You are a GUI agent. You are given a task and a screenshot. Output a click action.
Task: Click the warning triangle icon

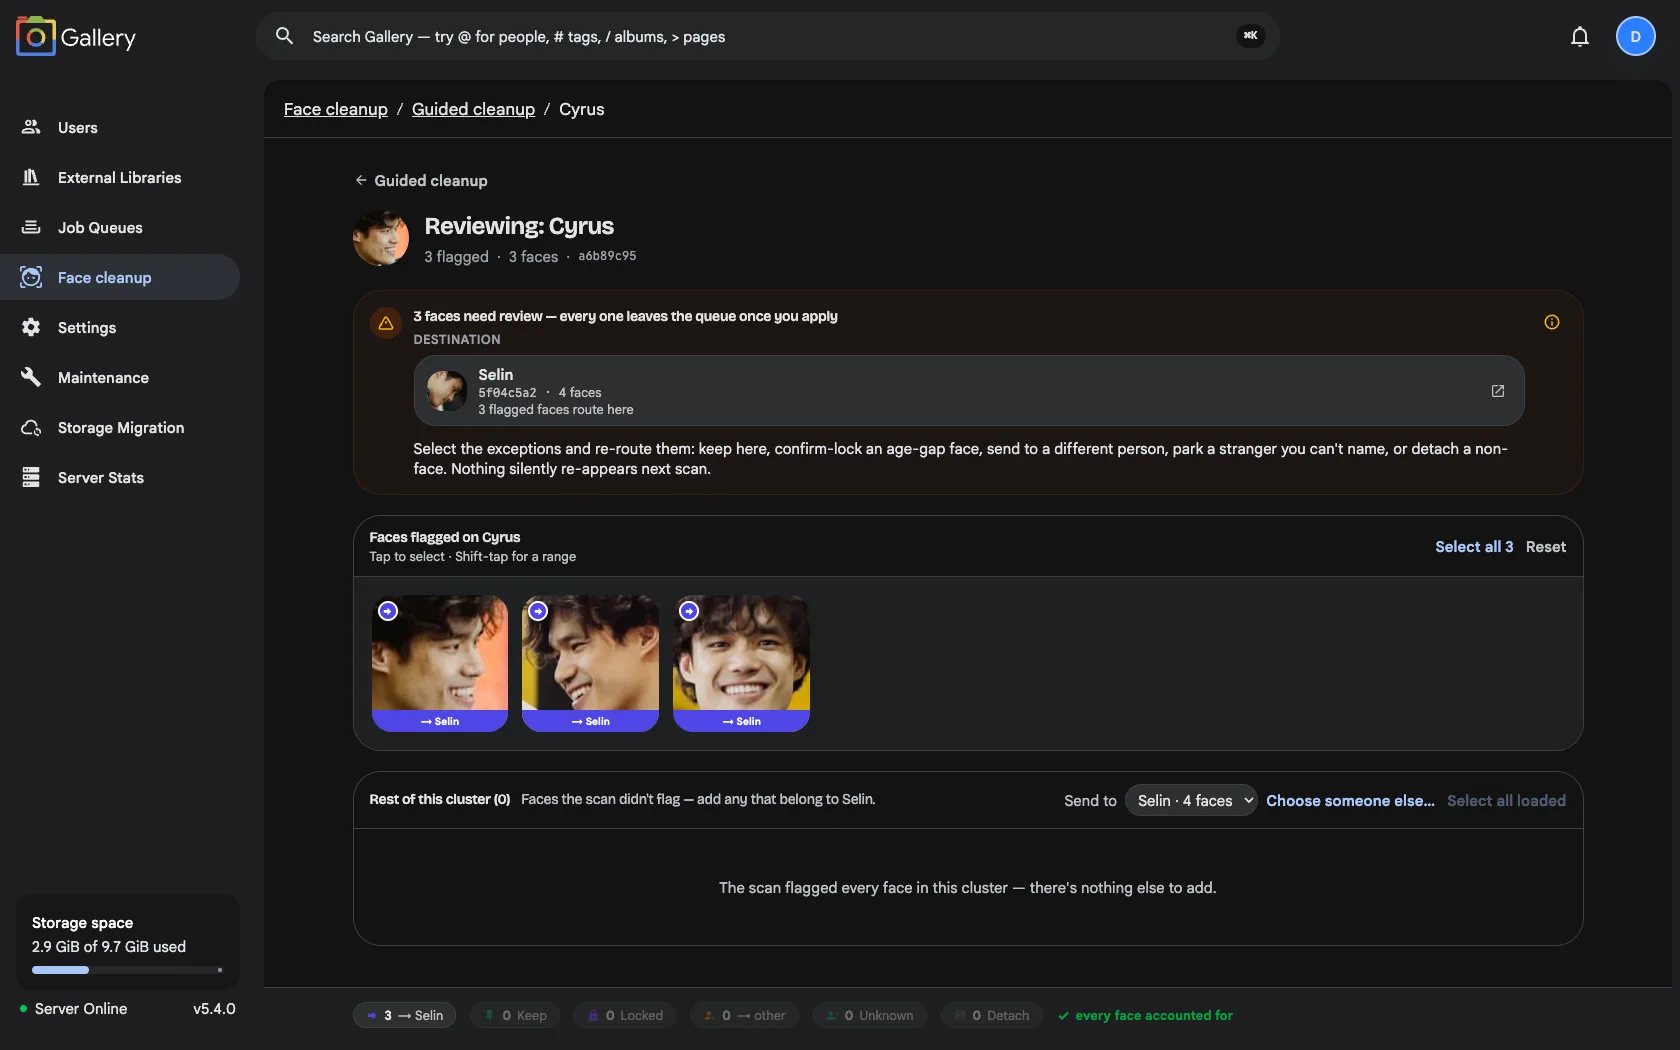tap(386, 323)
